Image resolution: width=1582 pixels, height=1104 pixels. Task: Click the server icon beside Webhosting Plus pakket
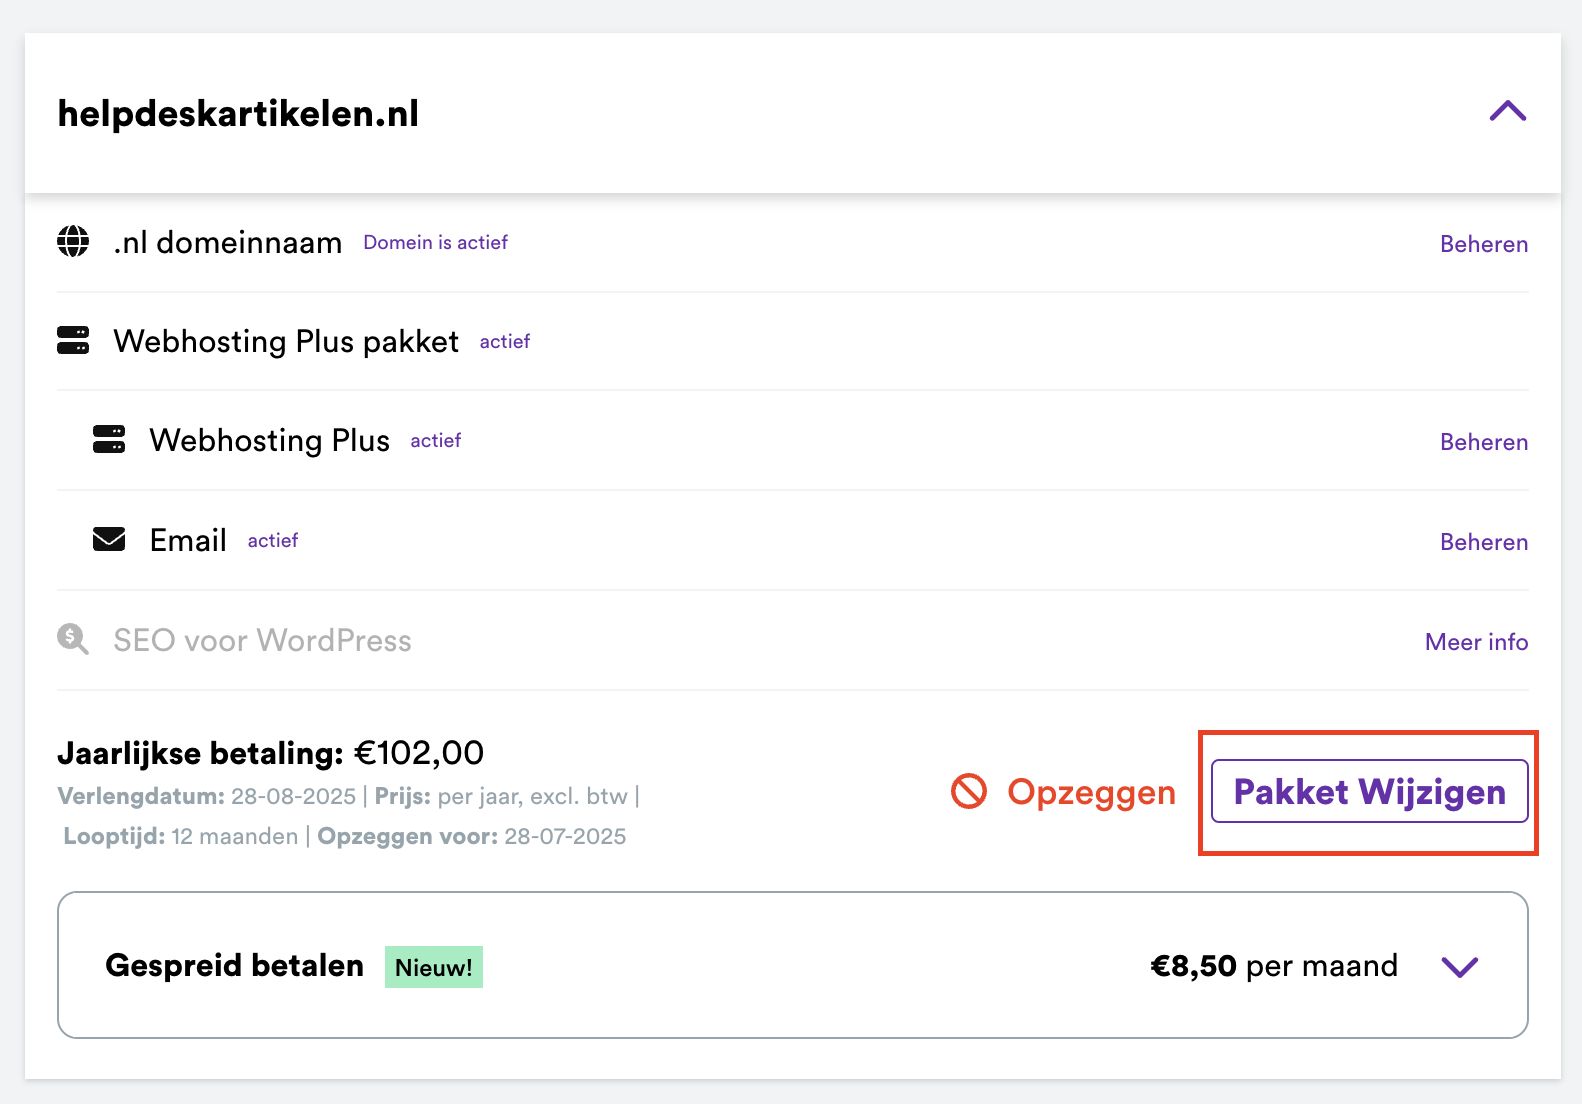73,340
